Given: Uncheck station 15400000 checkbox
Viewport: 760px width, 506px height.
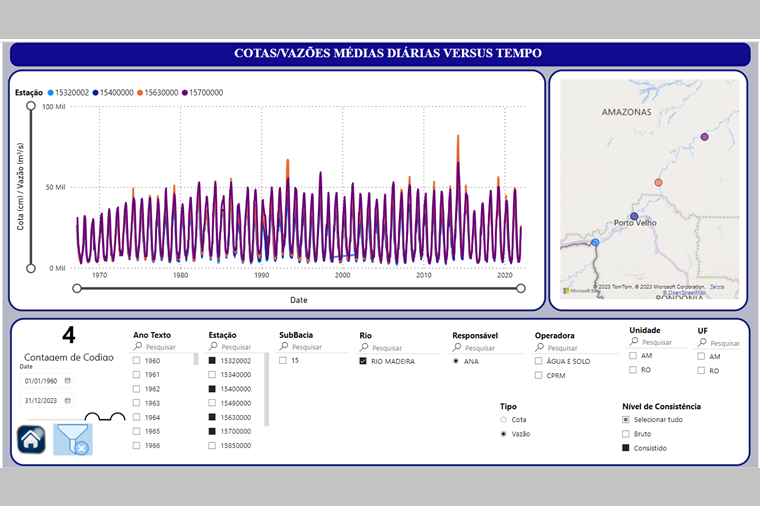Looking at the screenshot, I should point(213,389).
